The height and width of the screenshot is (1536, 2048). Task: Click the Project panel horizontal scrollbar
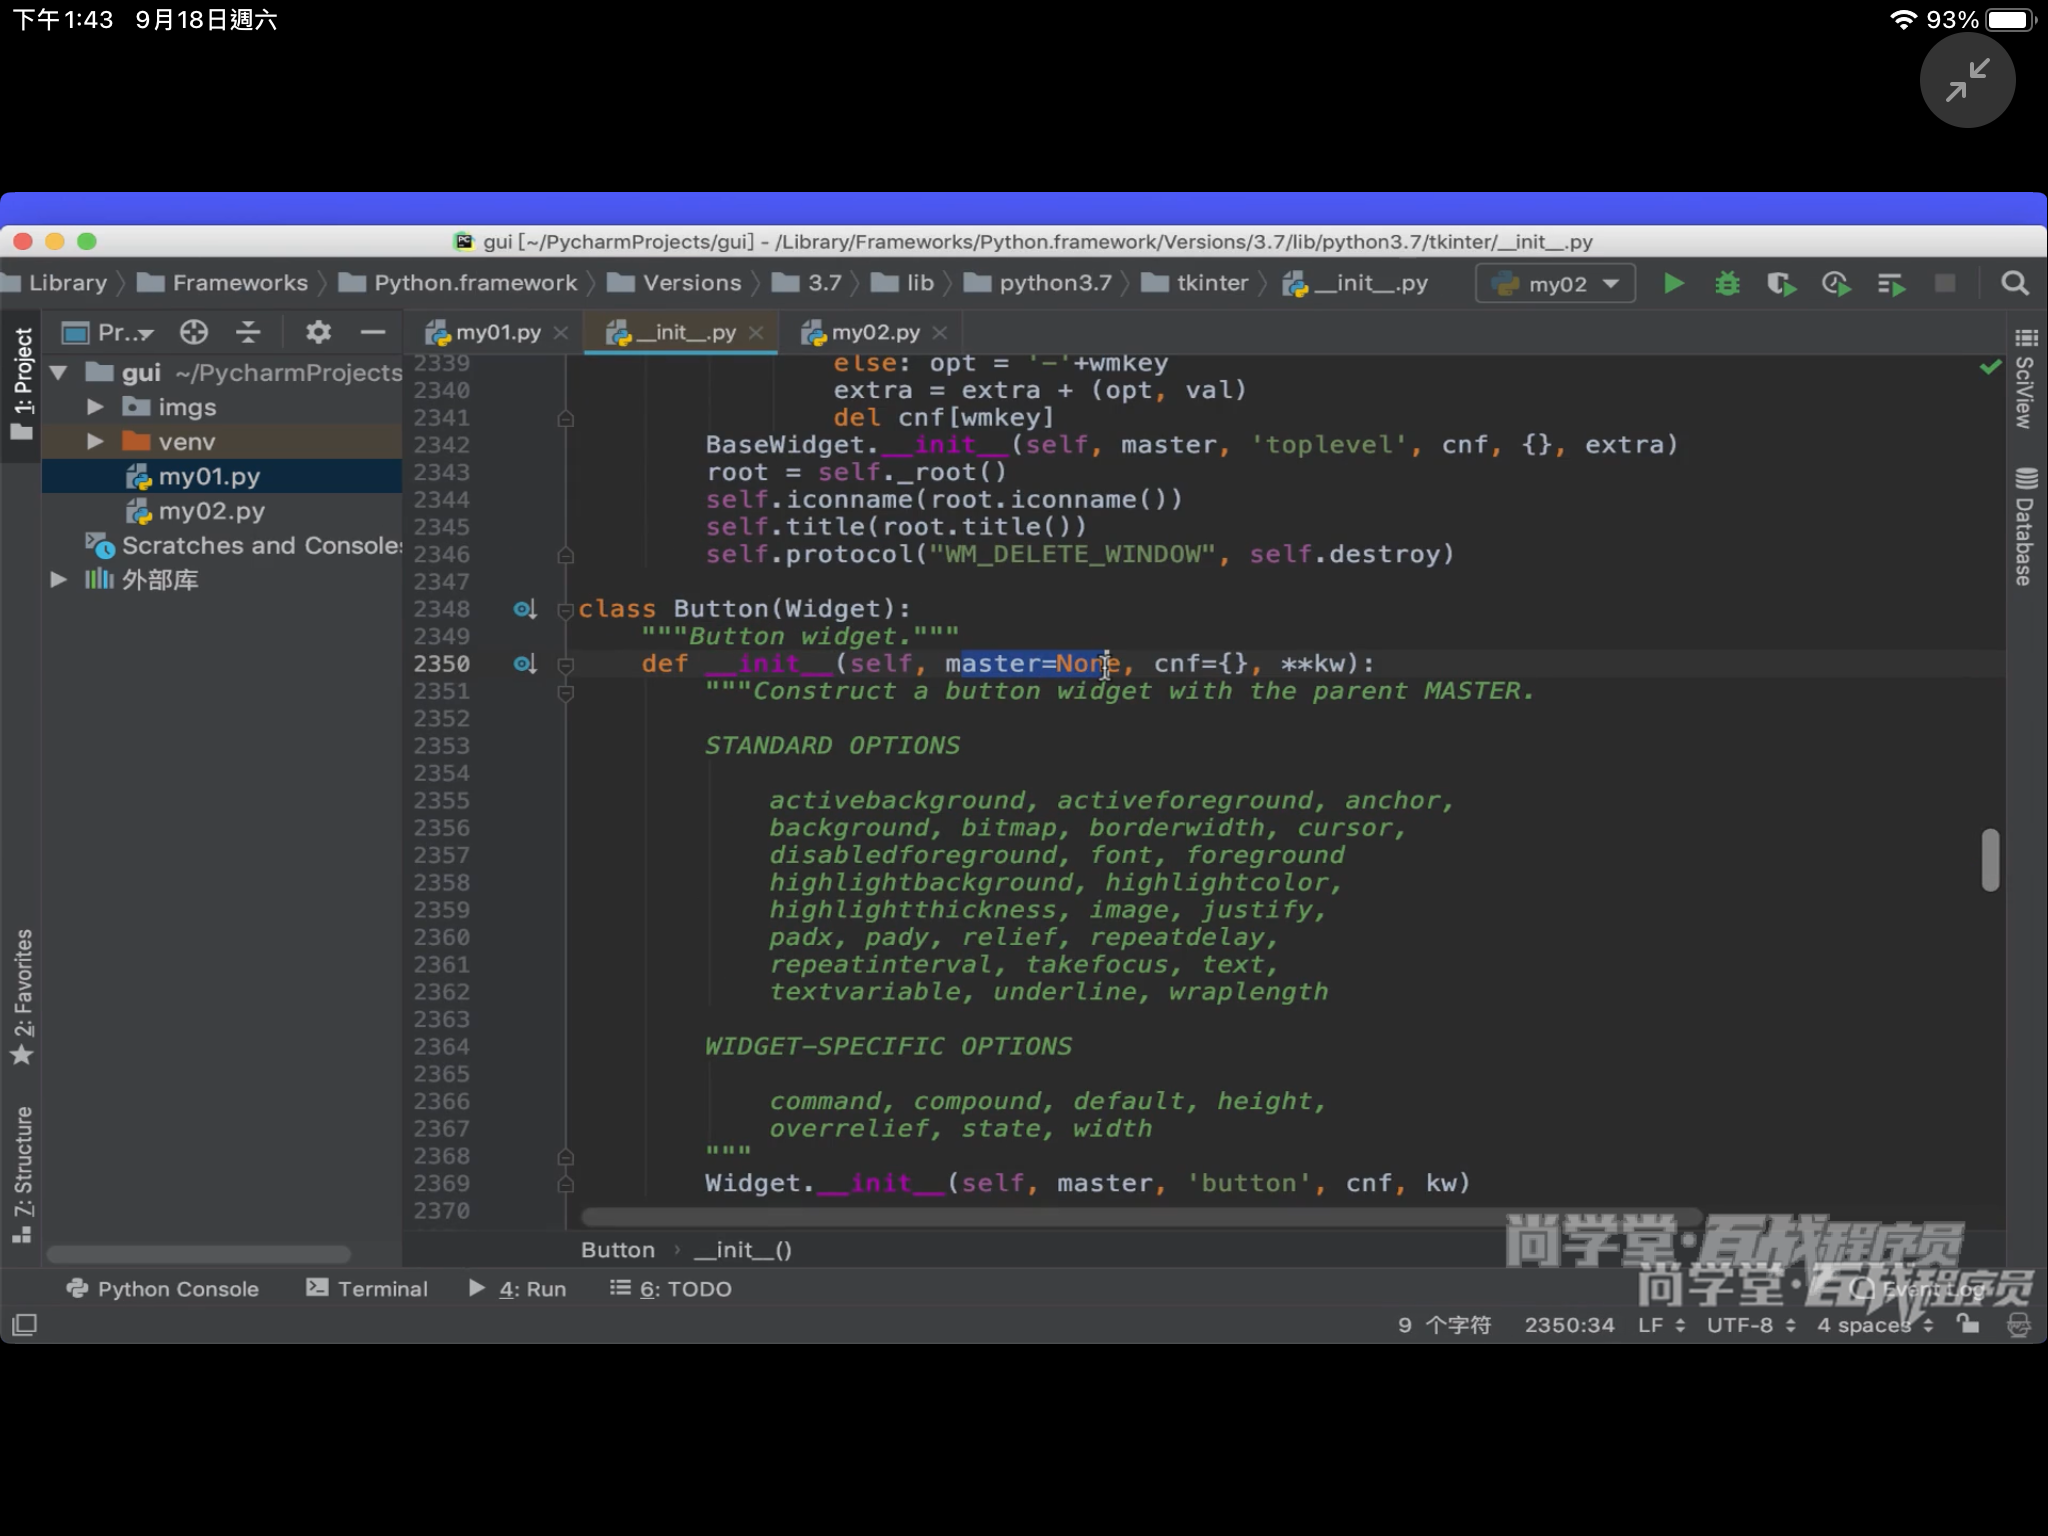pos(198,1254)
